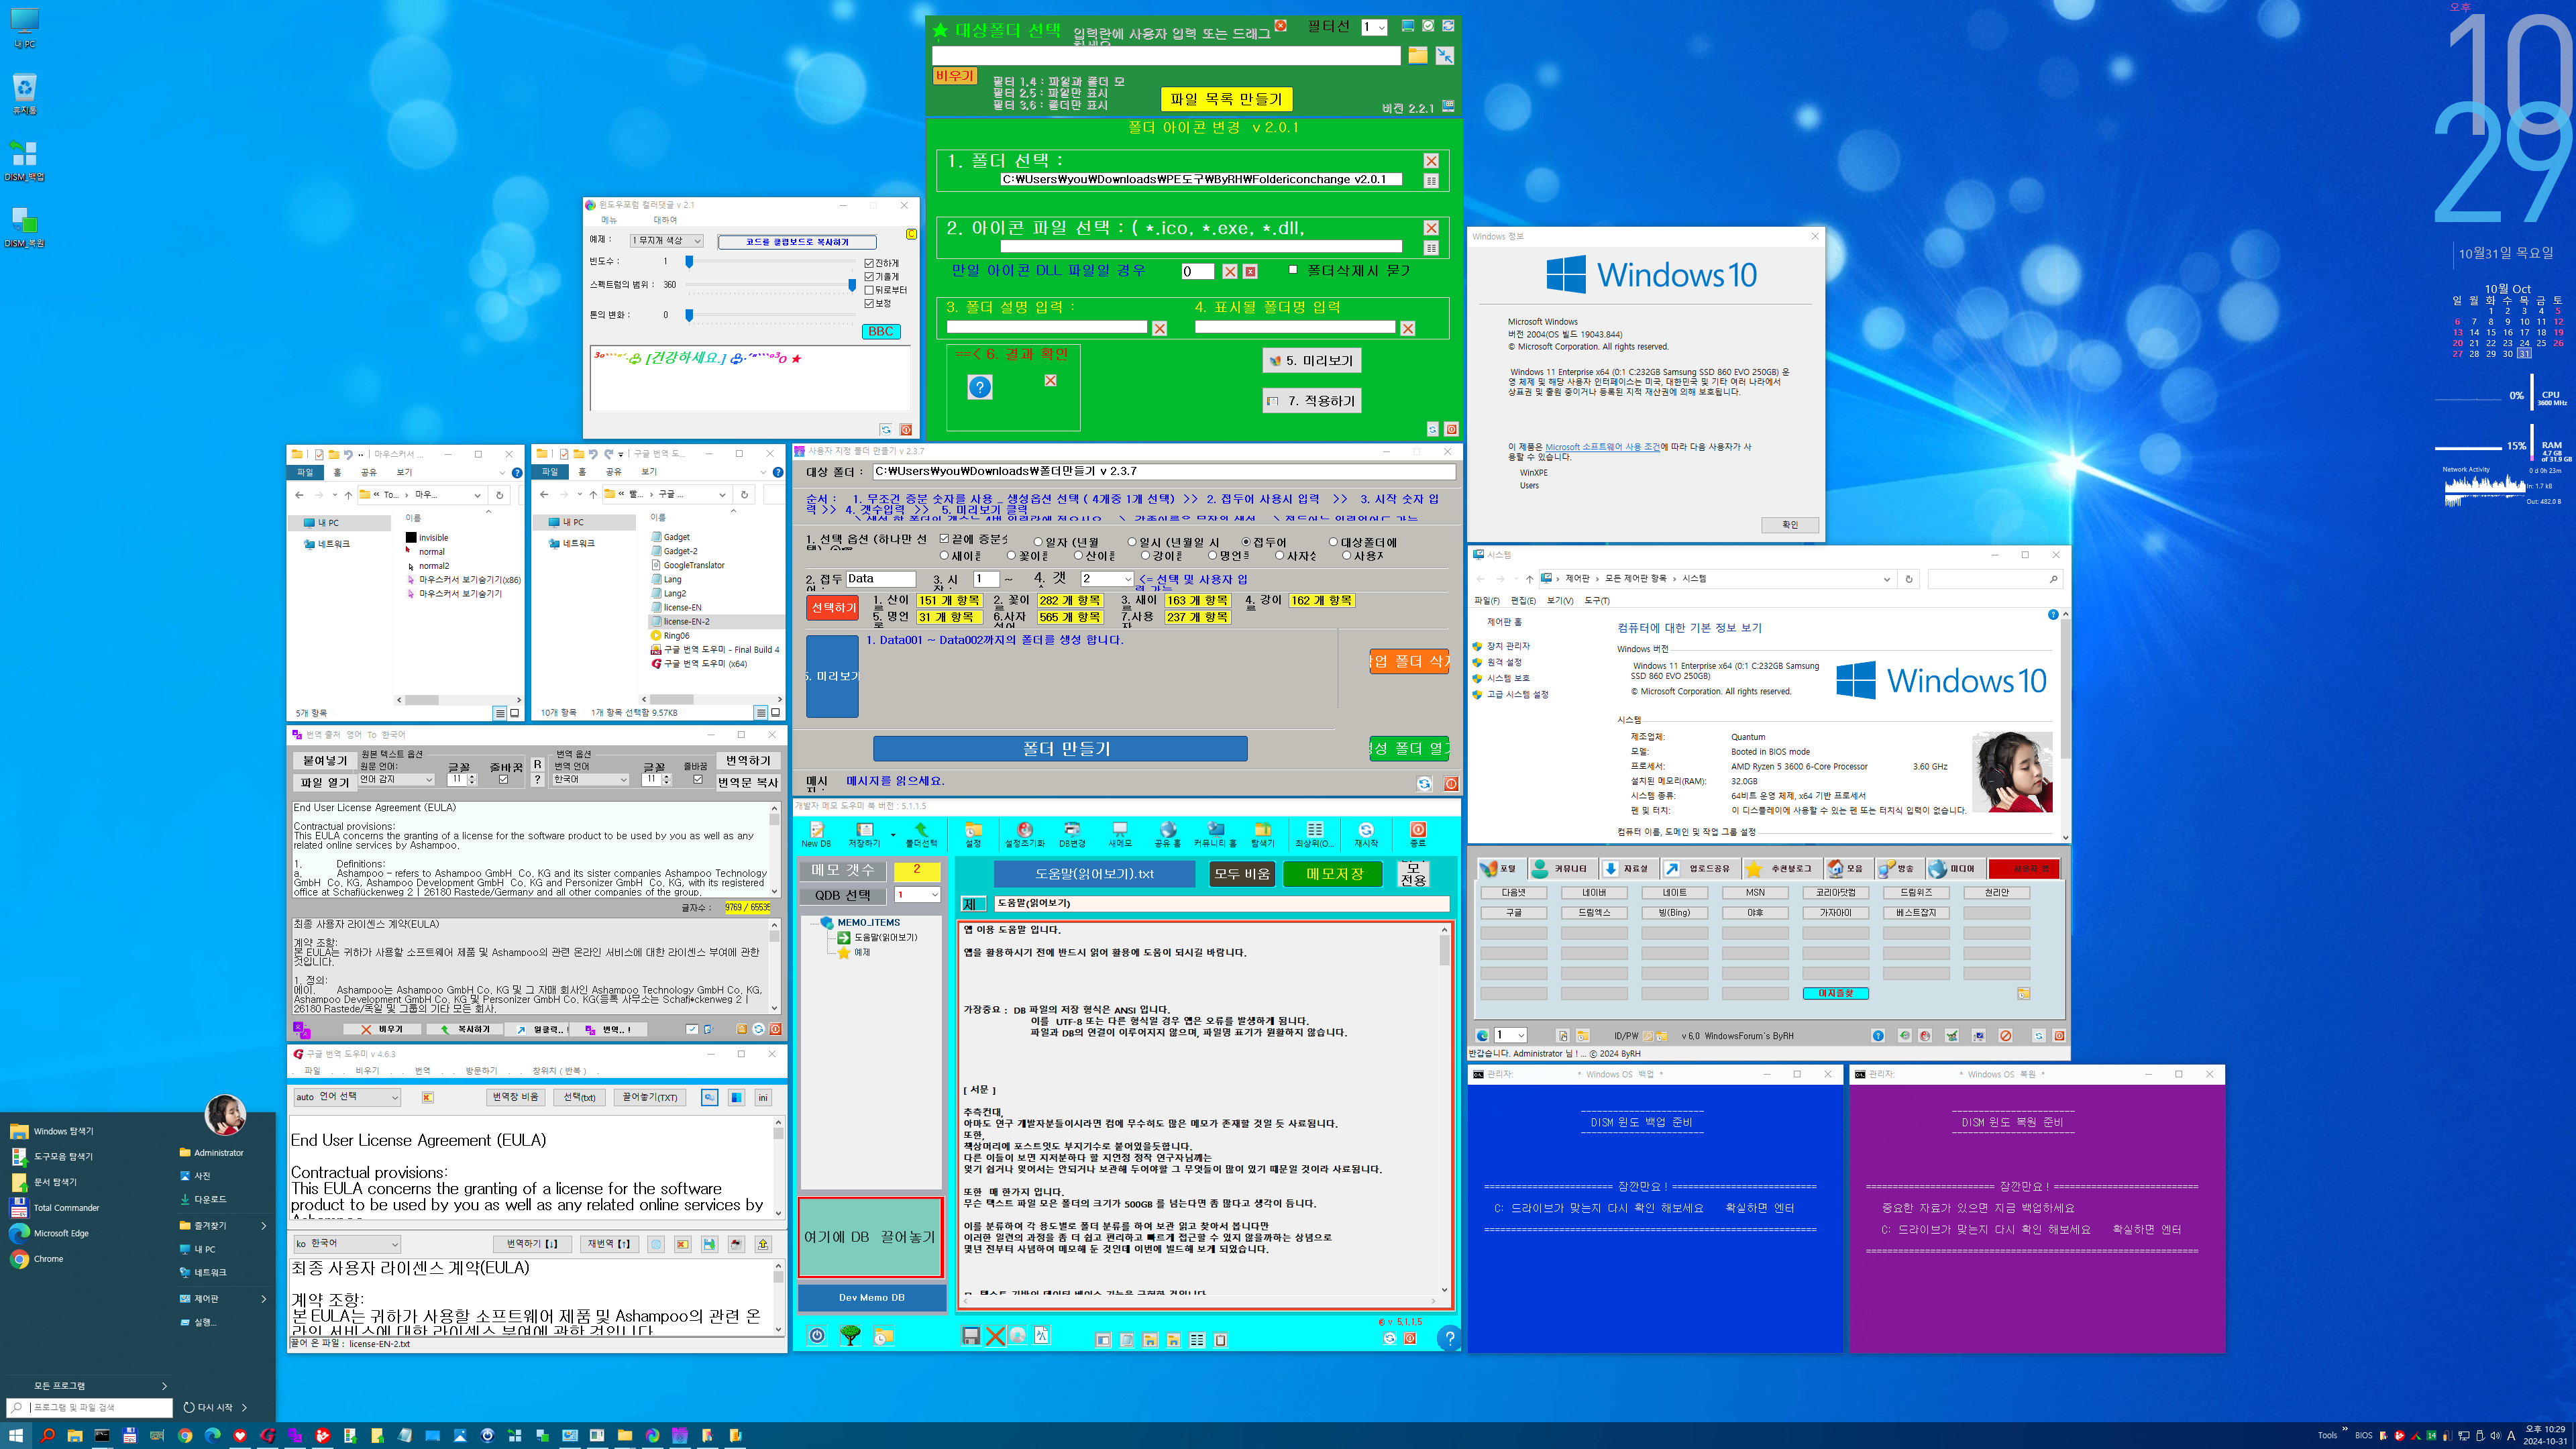
Task: Click Microsoft 소프트웨어 사용 조건 link
Action: pos(1602,447)
